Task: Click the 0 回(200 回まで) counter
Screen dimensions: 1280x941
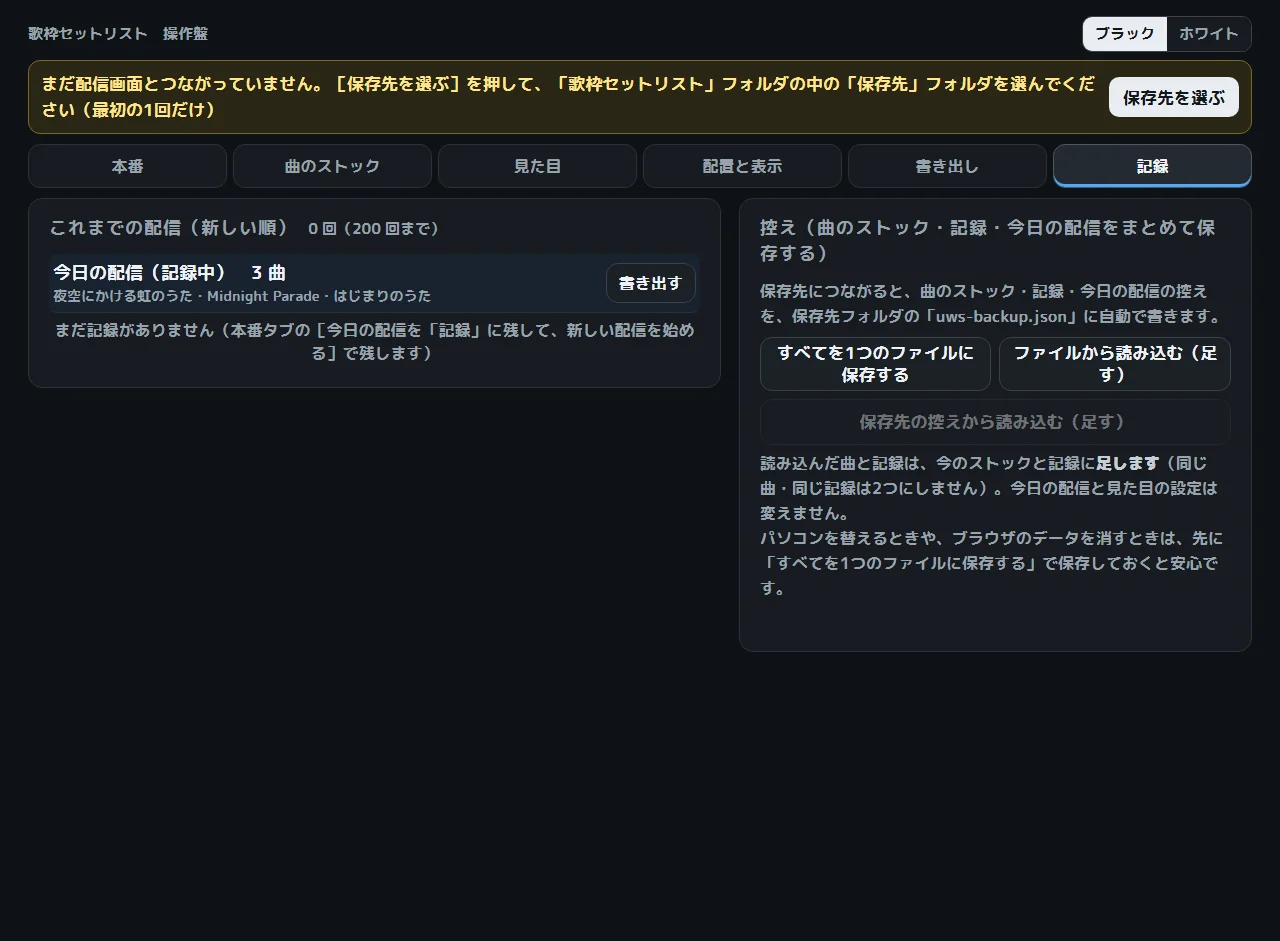Action: [374, 229]
